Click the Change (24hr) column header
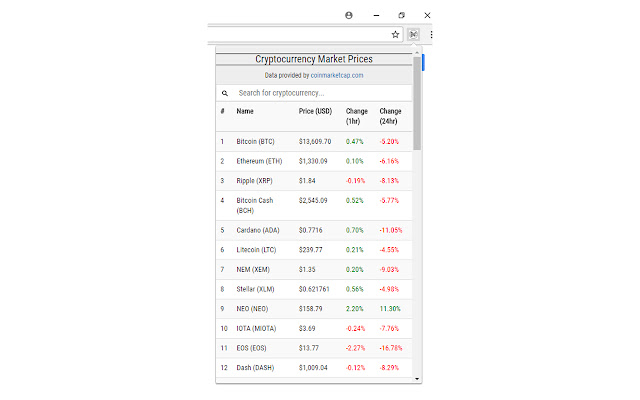640x400 pixels. (x=390, y=116)
